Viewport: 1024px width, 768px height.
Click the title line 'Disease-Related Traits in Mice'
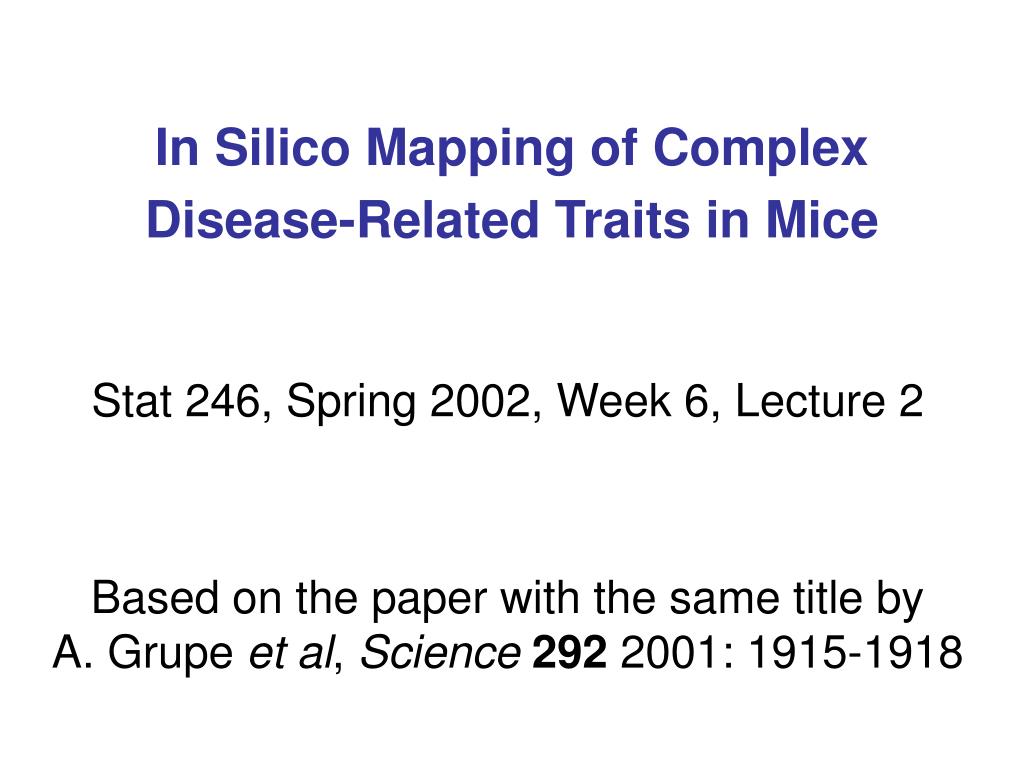(x=512, y=219)
